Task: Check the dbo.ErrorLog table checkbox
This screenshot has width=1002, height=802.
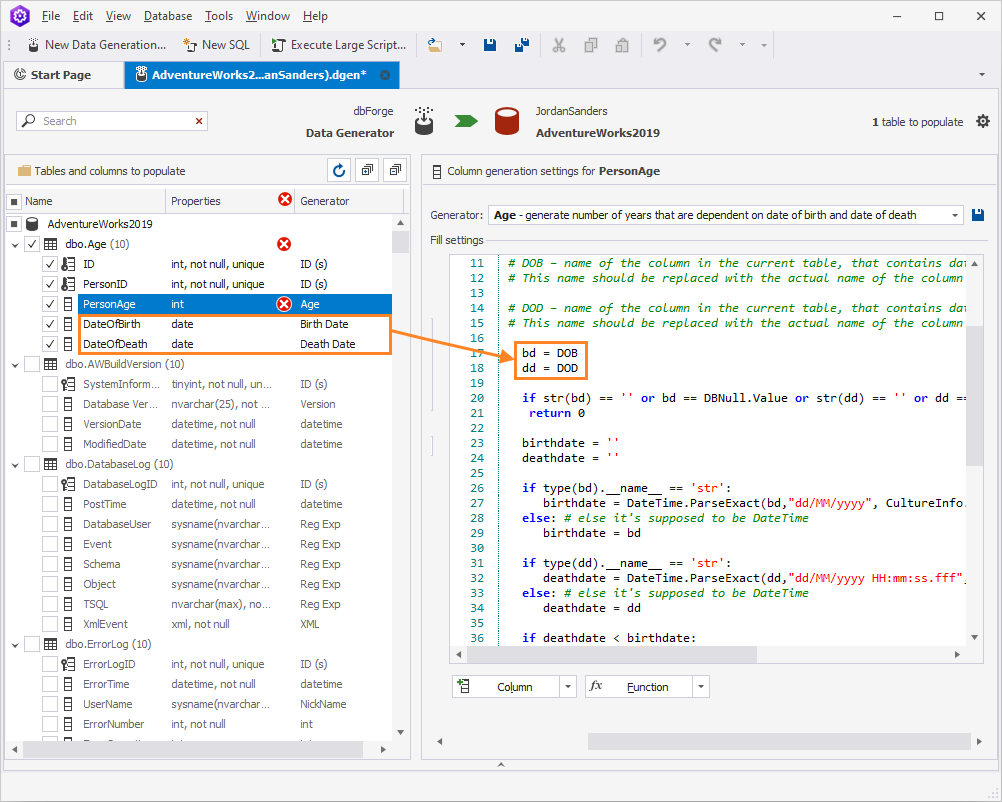Action: click(x=32, y=644)
